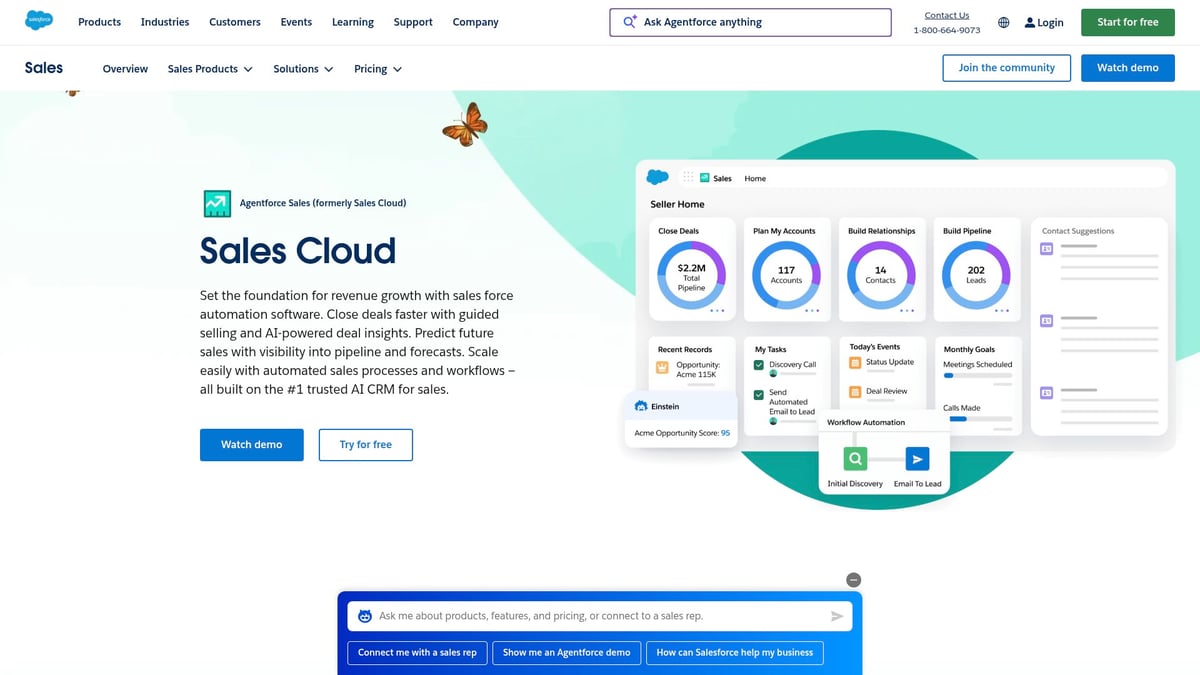
Task: Click the calendar icon beside Deal Review
Action: pos(855,392)
